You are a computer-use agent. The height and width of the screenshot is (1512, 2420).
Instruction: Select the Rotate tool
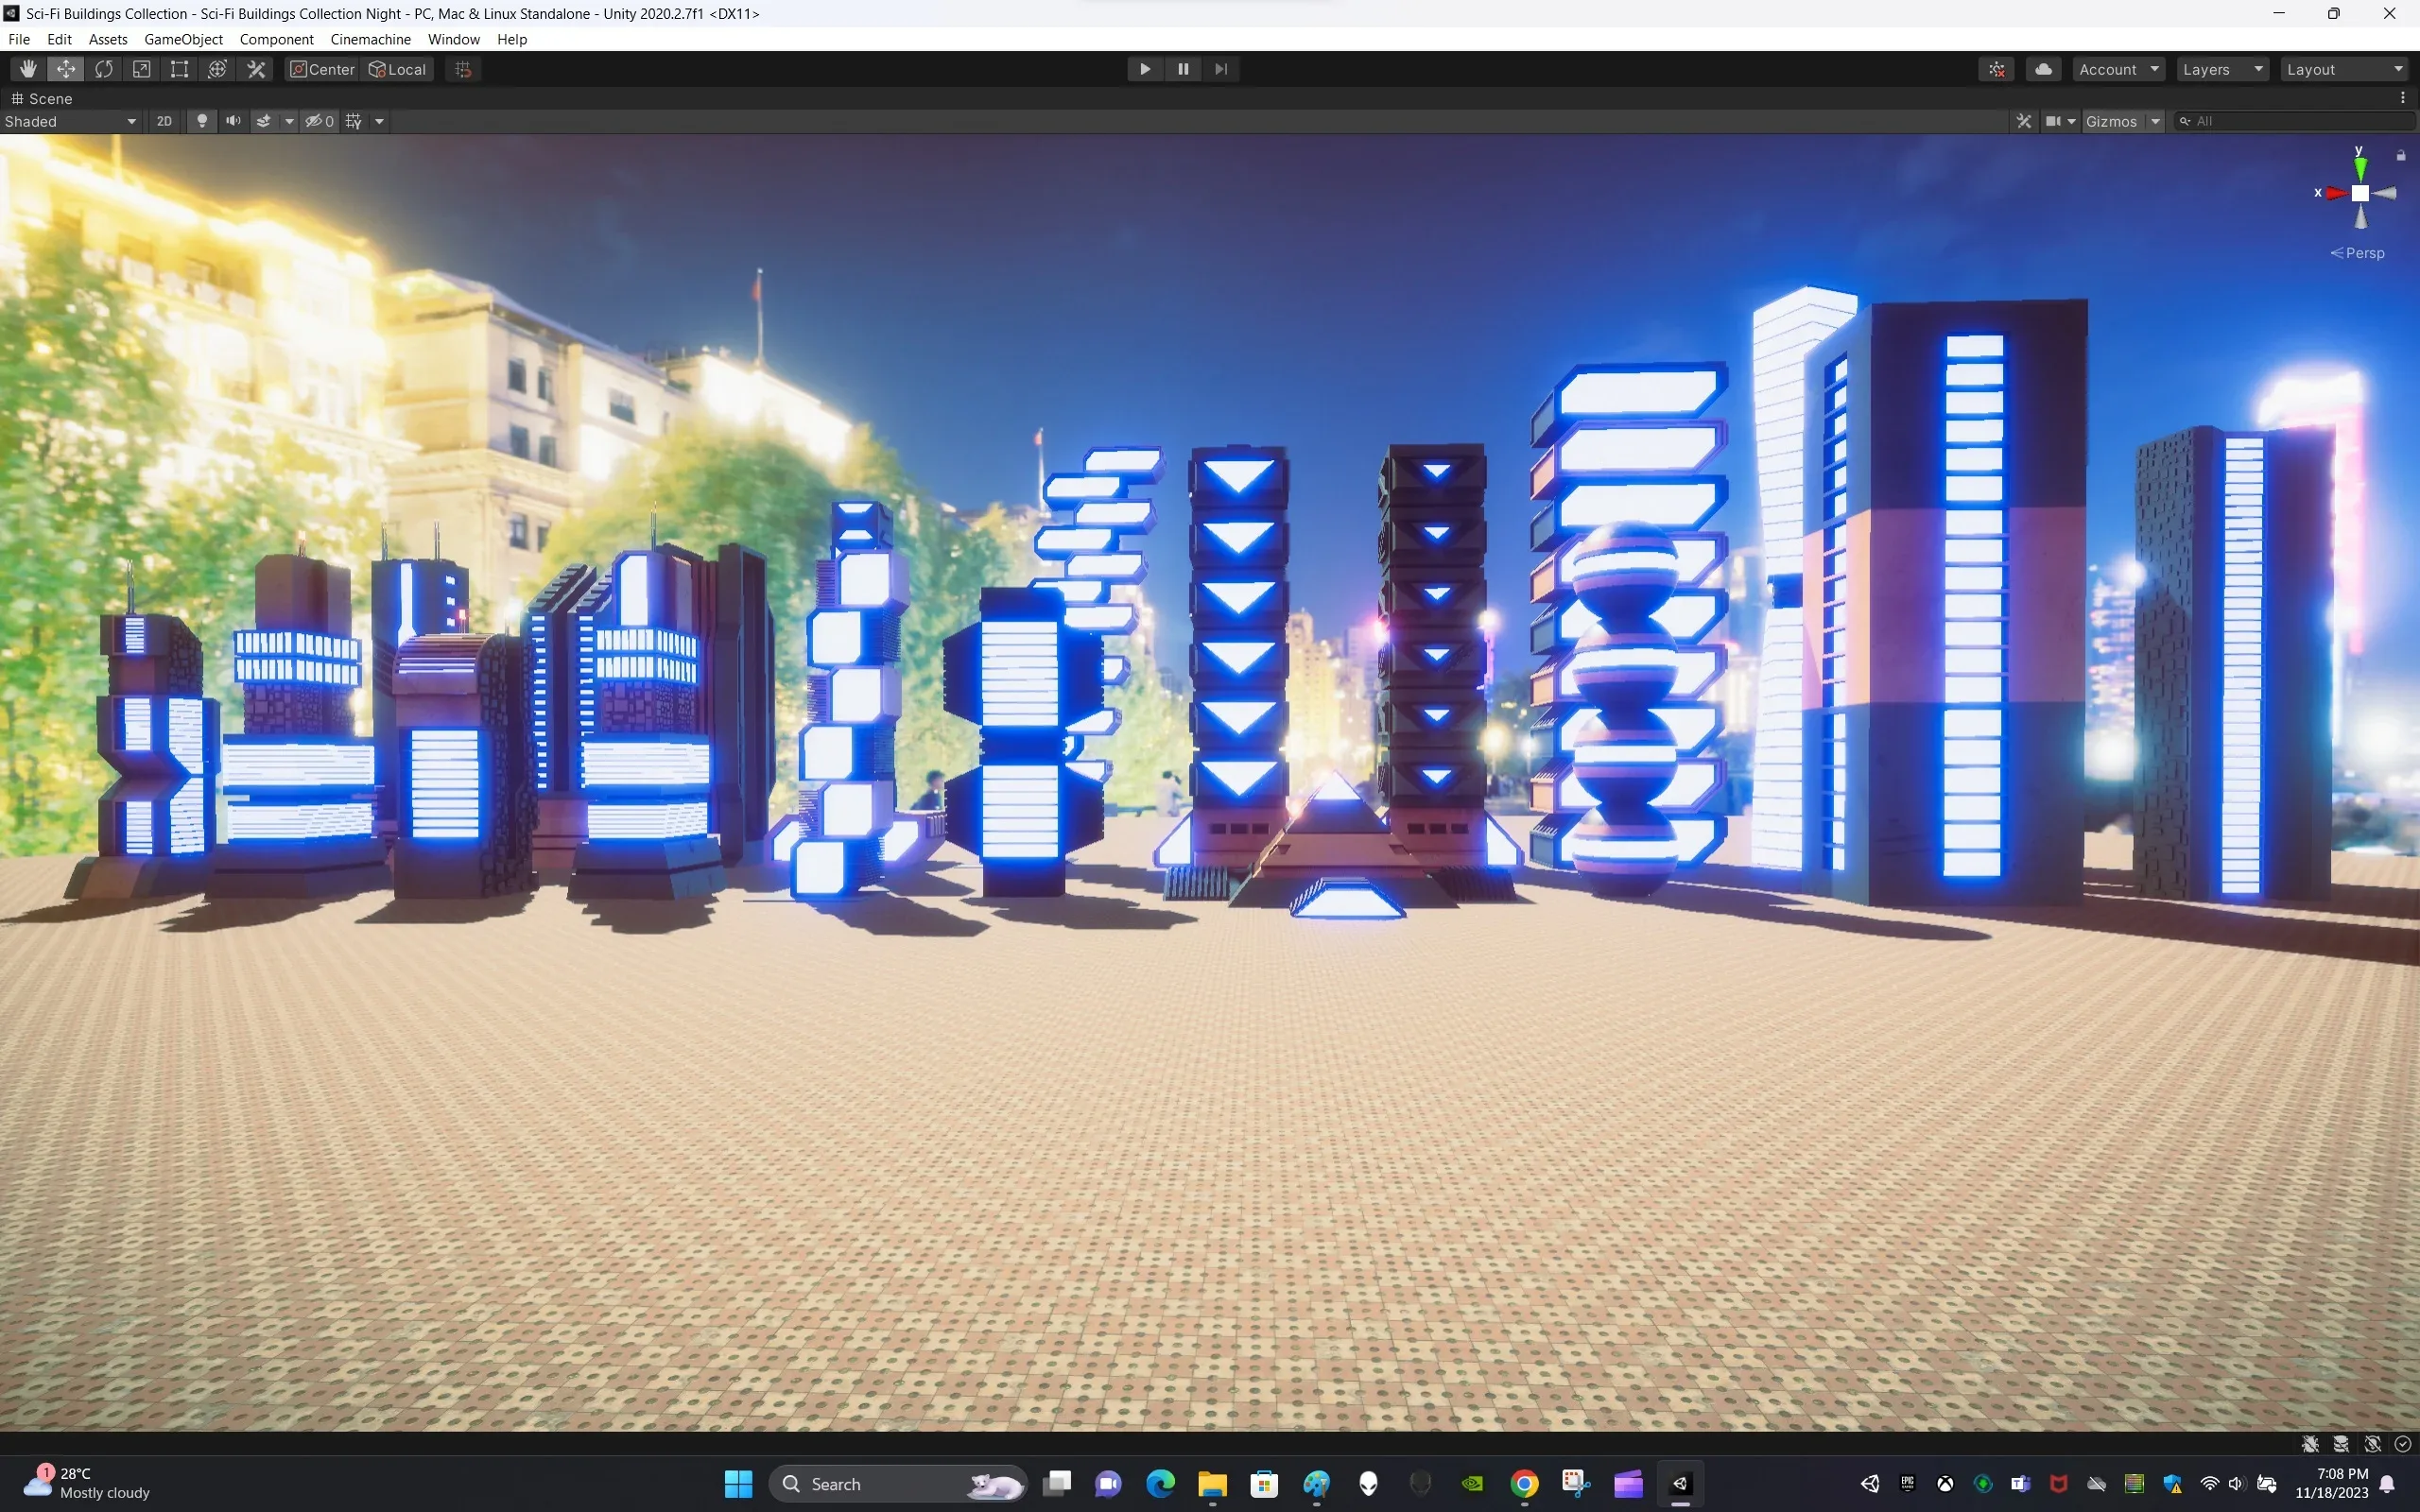tap(104, 69)
